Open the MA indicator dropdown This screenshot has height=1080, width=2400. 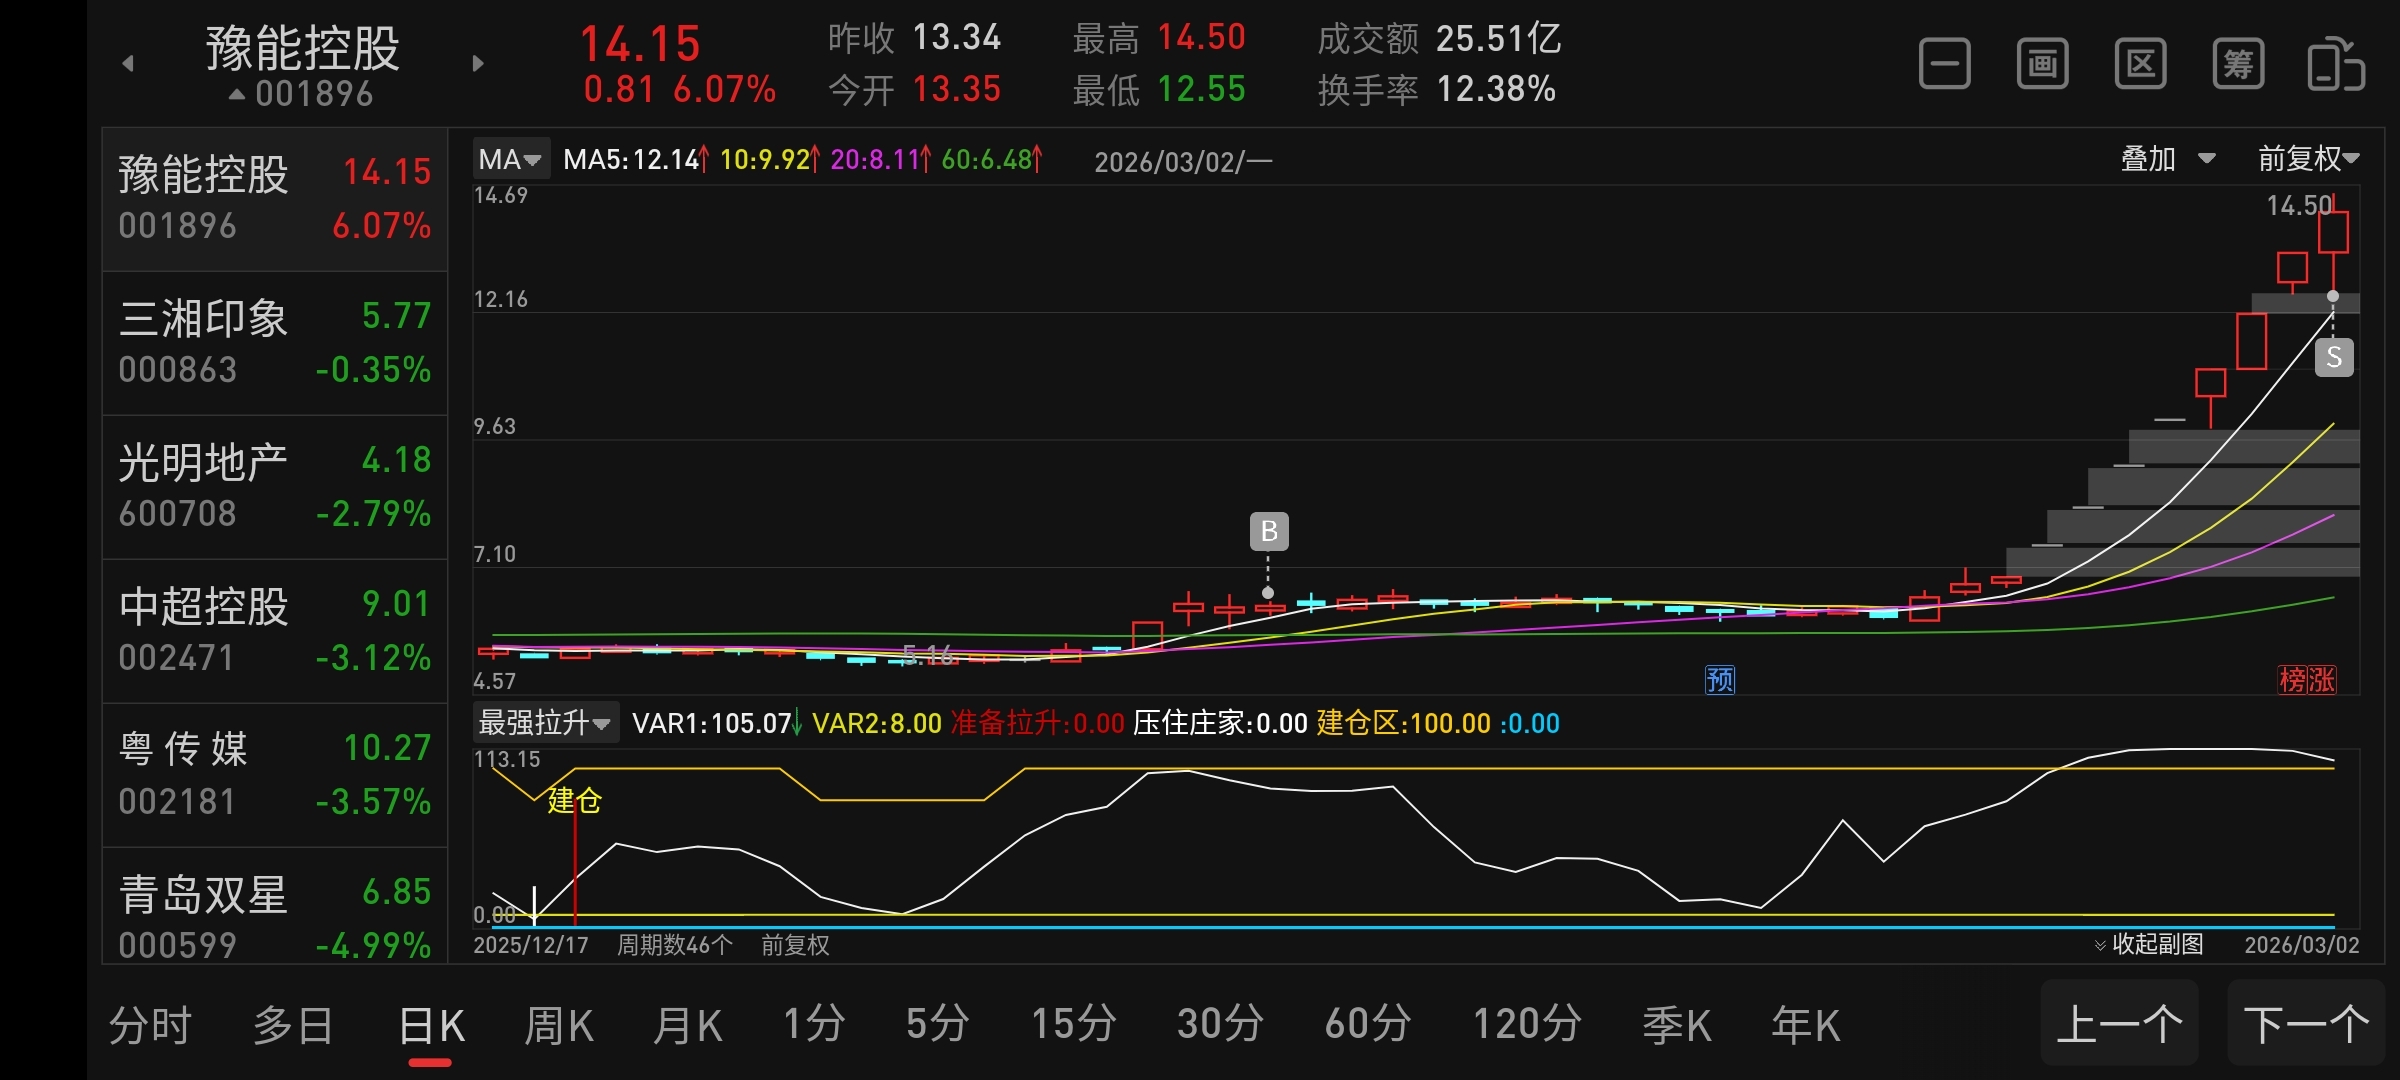tap(510, 160)
